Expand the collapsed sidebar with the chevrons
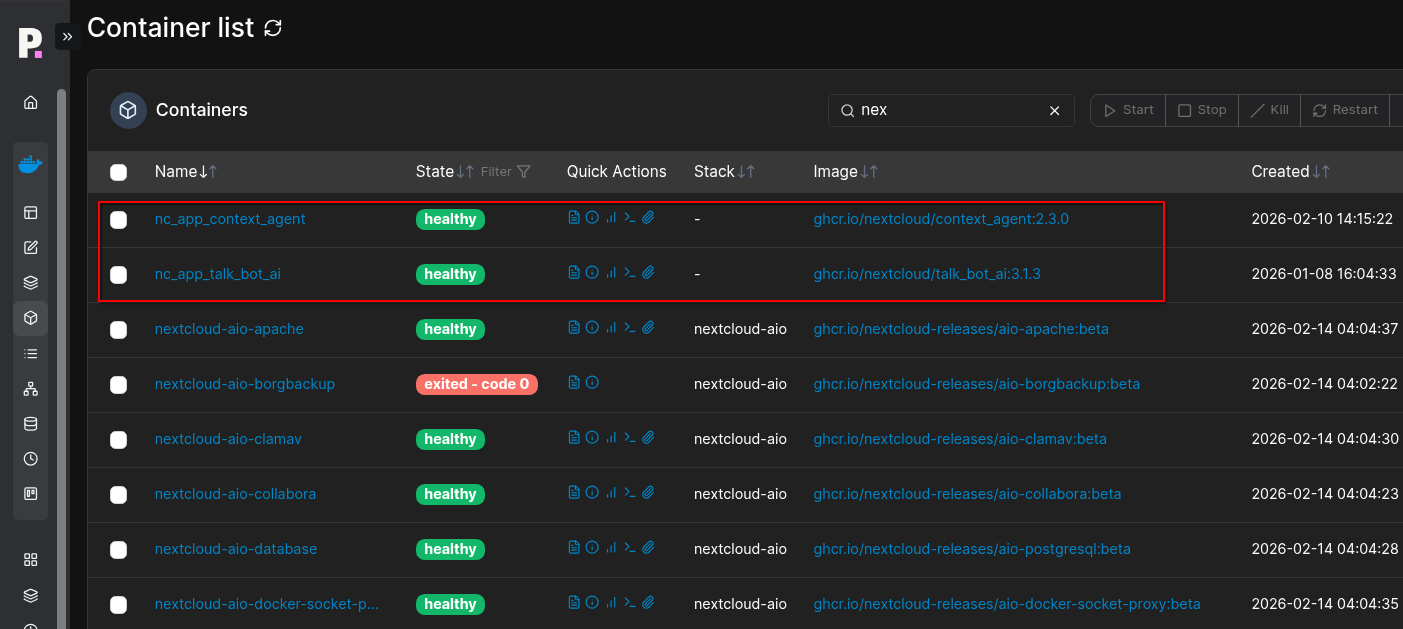Viewport: 1403px width, 629px height. pyautogui.click(x=67, y=37)
